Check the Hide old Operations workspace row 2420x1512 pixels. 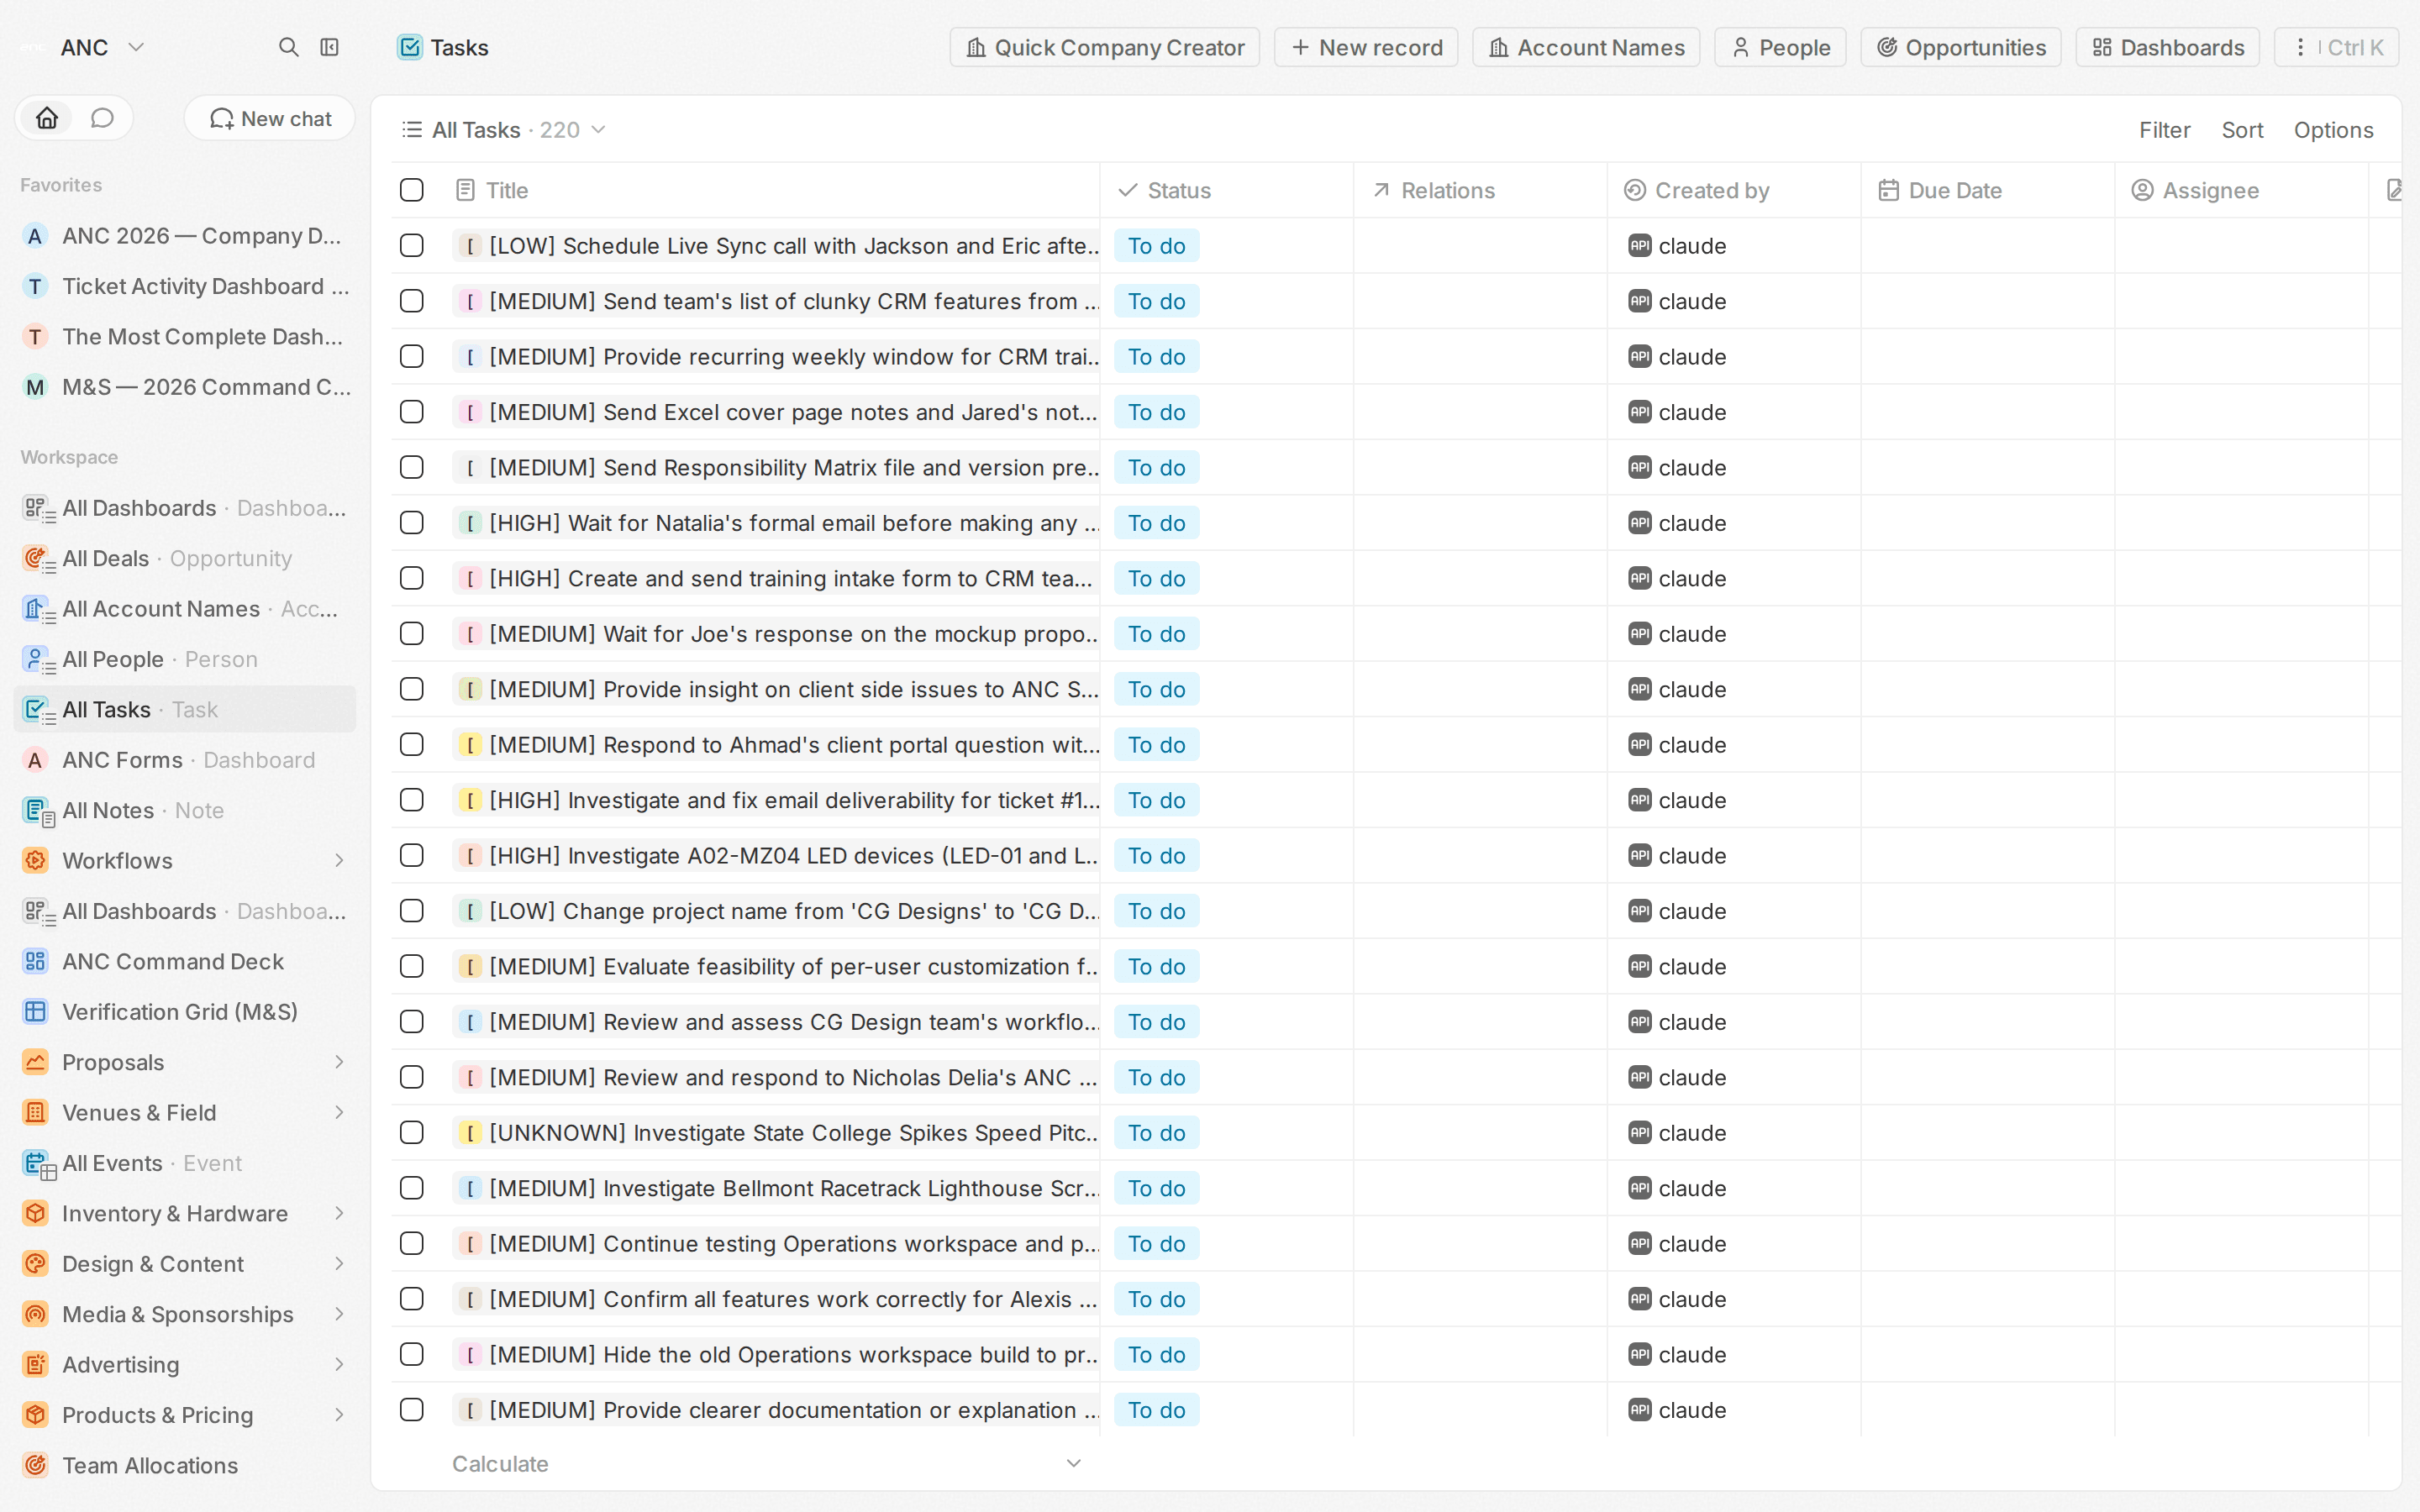pos(411,1355)
